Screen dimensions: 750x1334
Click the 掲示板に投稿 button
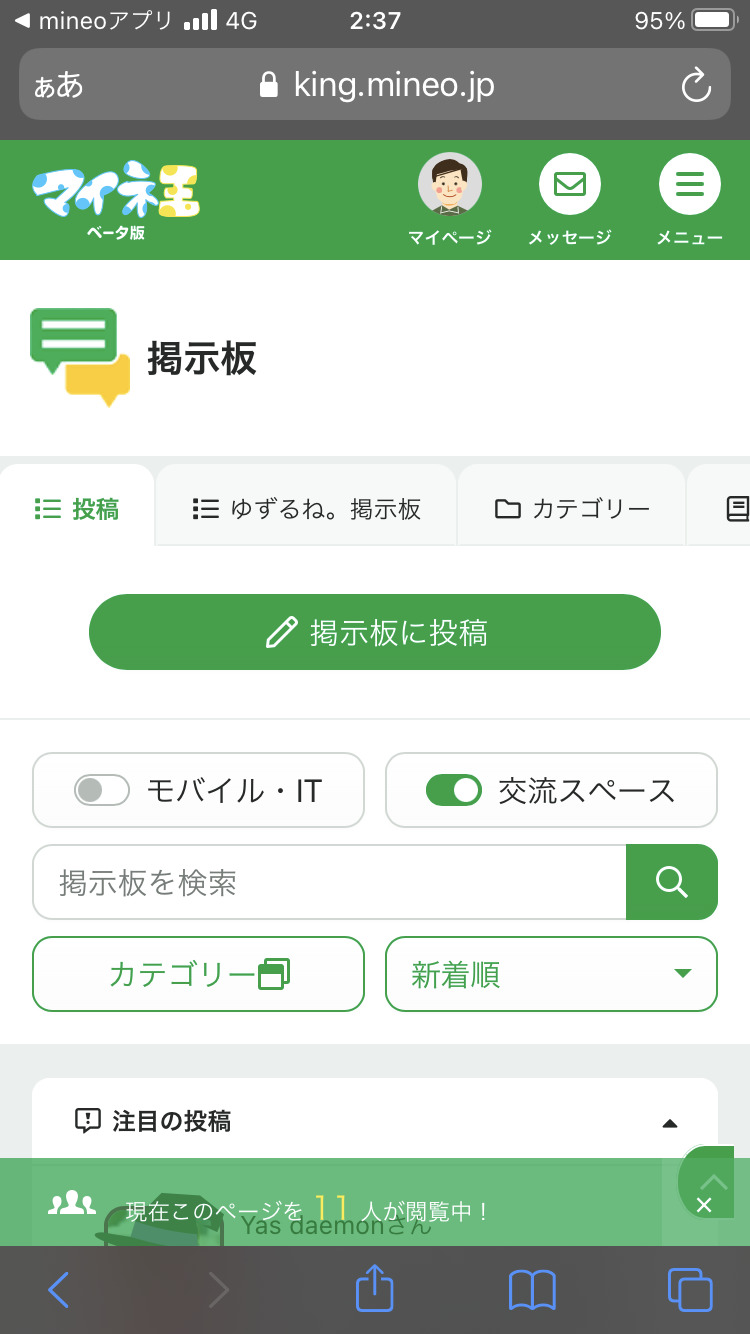tap(375, 632)
